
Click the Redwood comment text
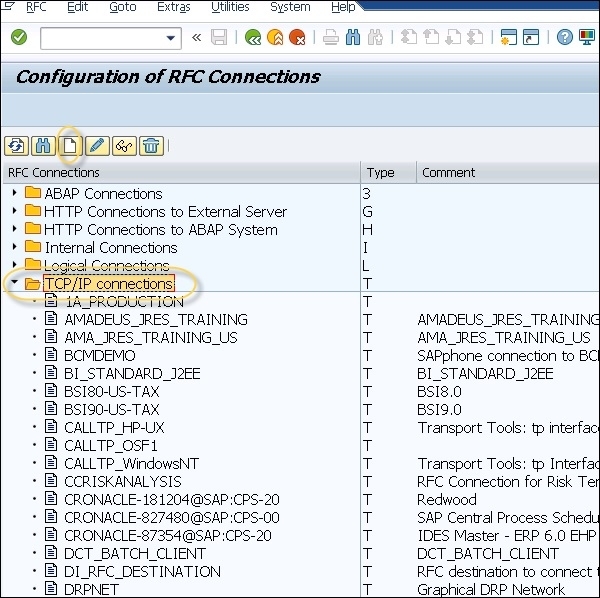pyautogui.click(x=447, y=499)
